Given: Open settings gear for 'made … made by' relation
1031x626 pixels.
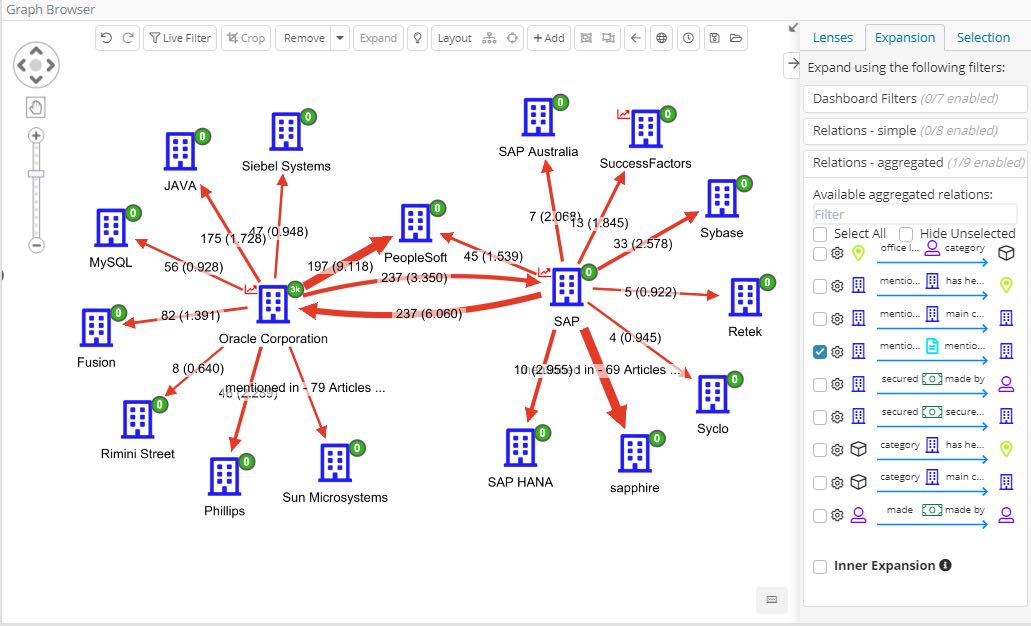Looking at the screenshot, I should [837, 516].
